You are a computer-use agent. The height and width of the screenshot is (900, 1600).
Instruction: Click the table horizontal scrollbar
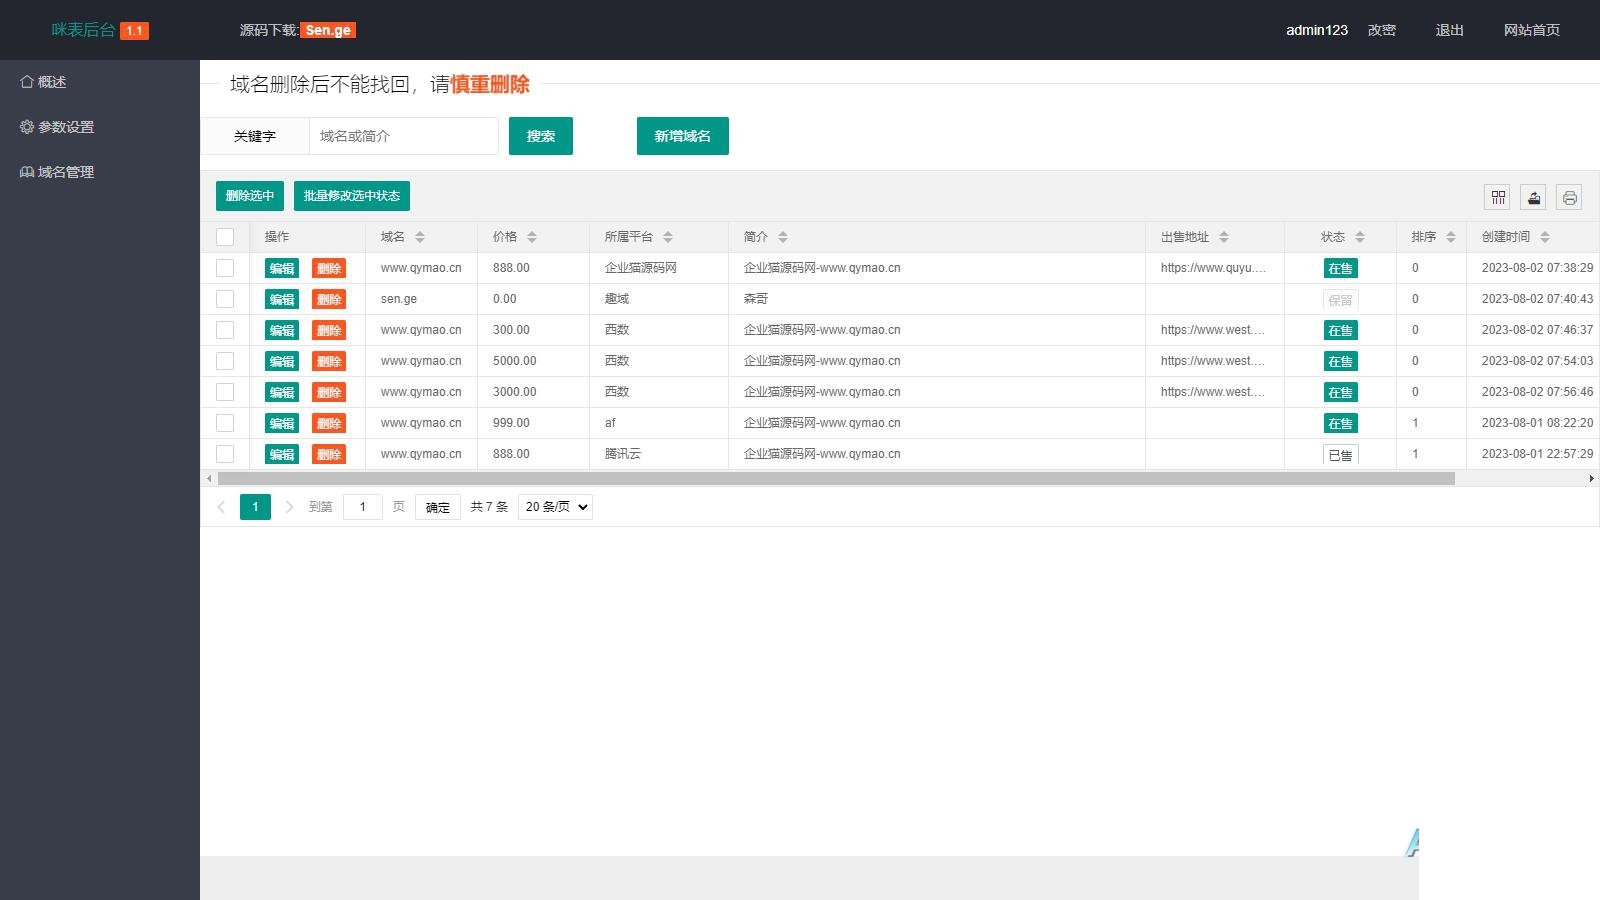(x=836, y=479)
